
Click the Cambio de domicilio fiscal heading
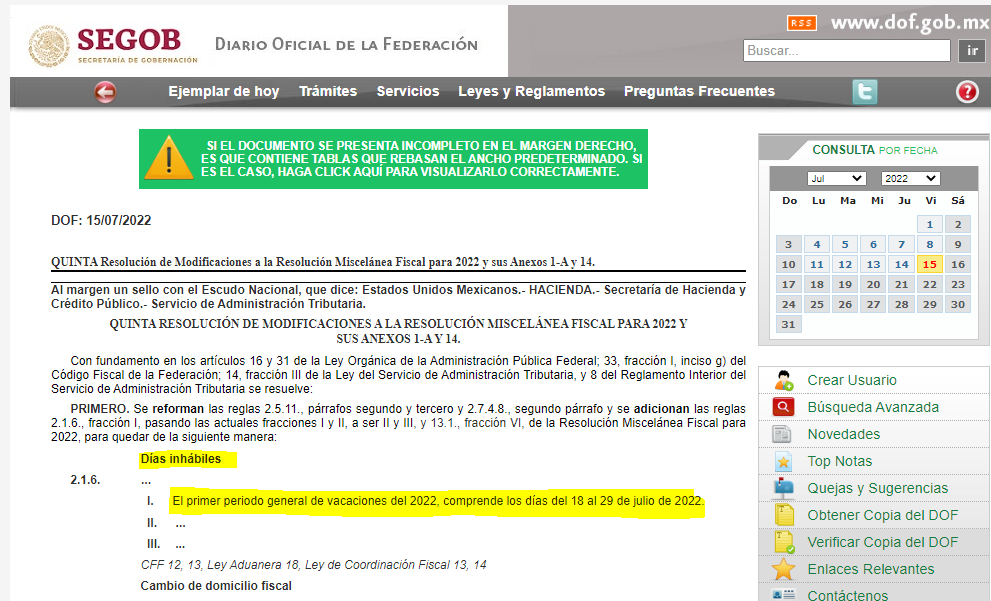tap(216, 586)
